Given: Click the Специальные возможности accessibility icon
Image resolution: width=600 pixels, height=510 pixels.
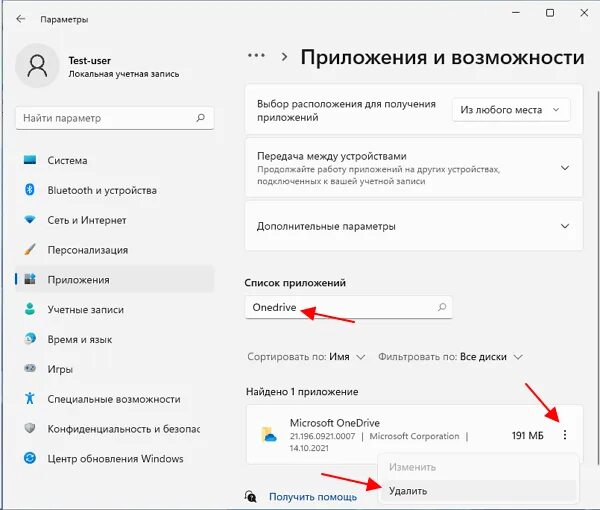Looking at the screenshot, I should click(30, 398).
